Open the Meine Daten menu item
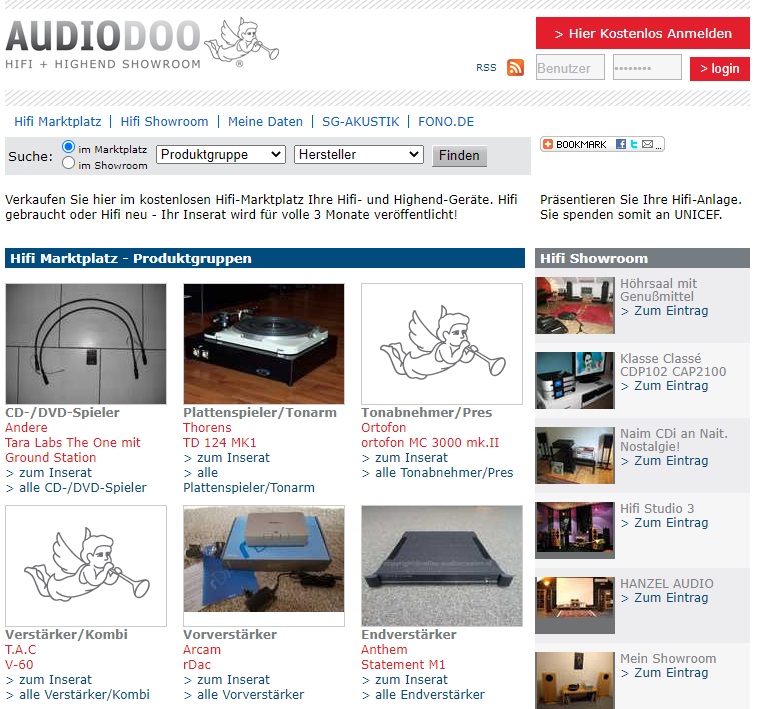Viewport: 769px width, 709px height. [265, 122]
